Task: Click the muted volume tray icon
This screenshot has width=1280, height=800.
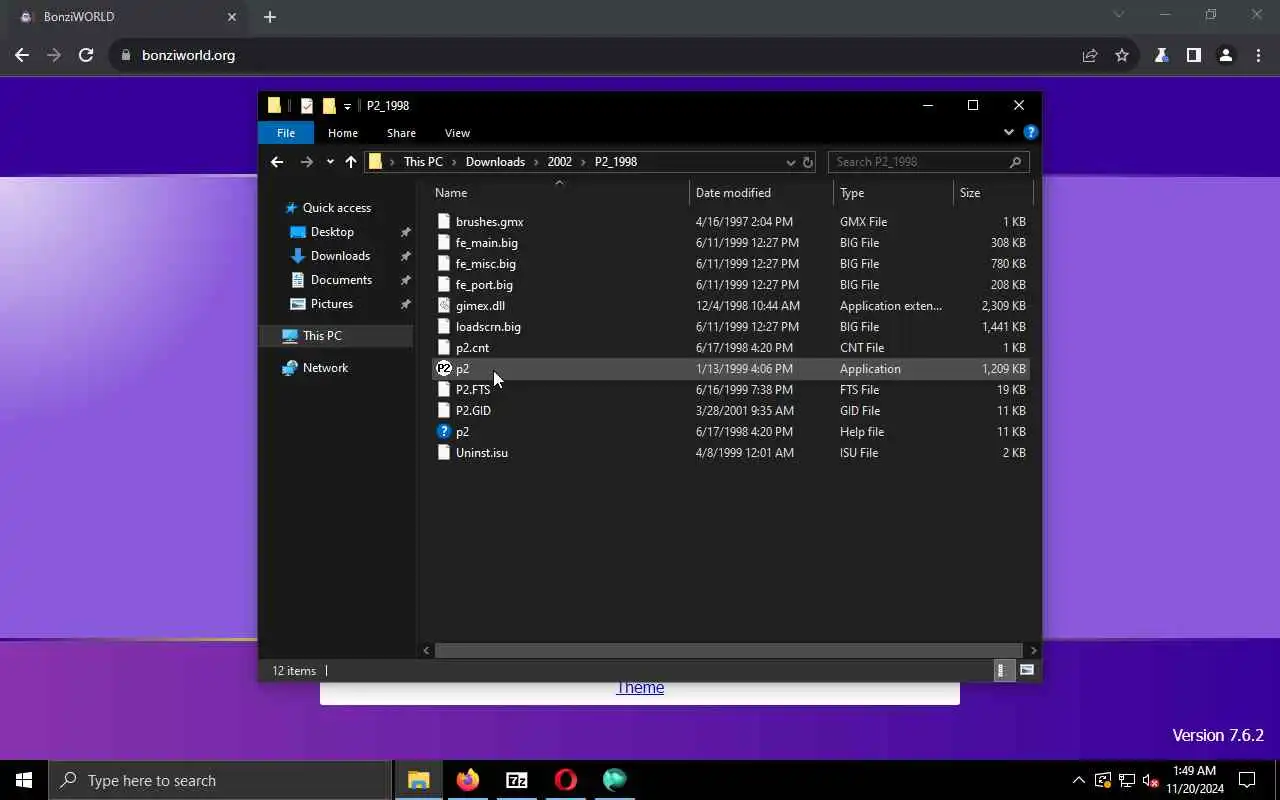Action: pyautogui.click(x=1150, y=780)
